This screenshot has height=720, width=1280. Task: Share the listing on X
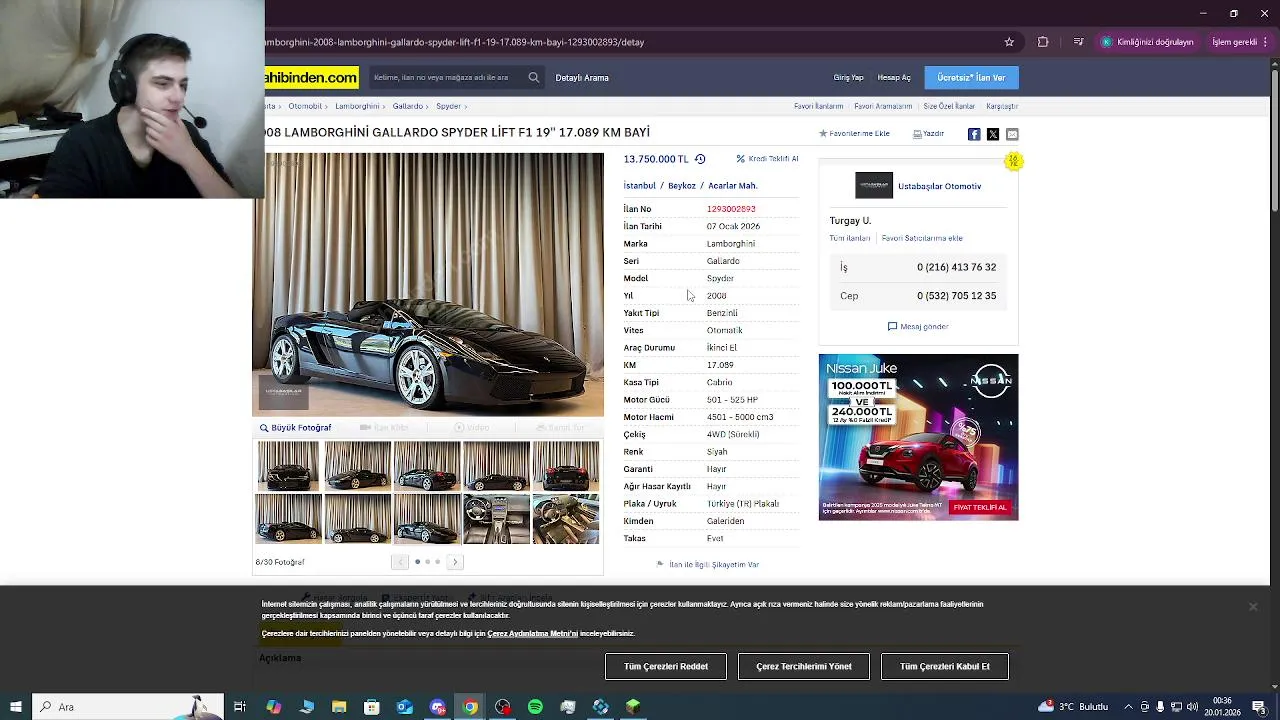(993, 134)
